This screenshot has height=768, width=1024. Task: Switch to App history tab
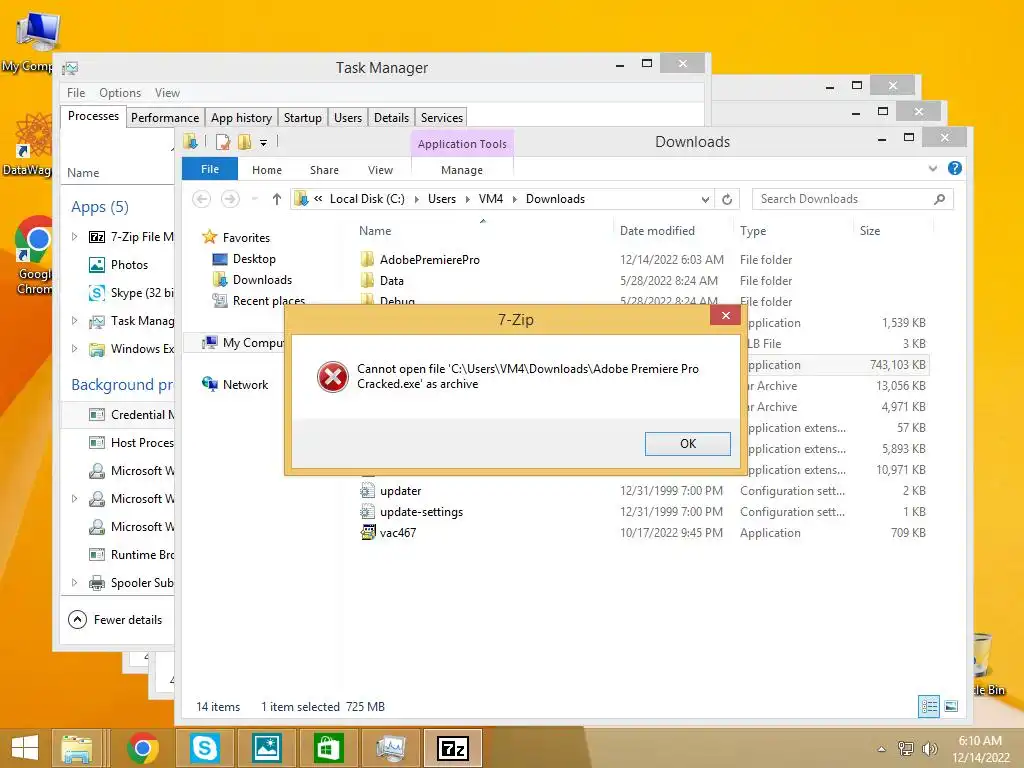tap(241, 118)
